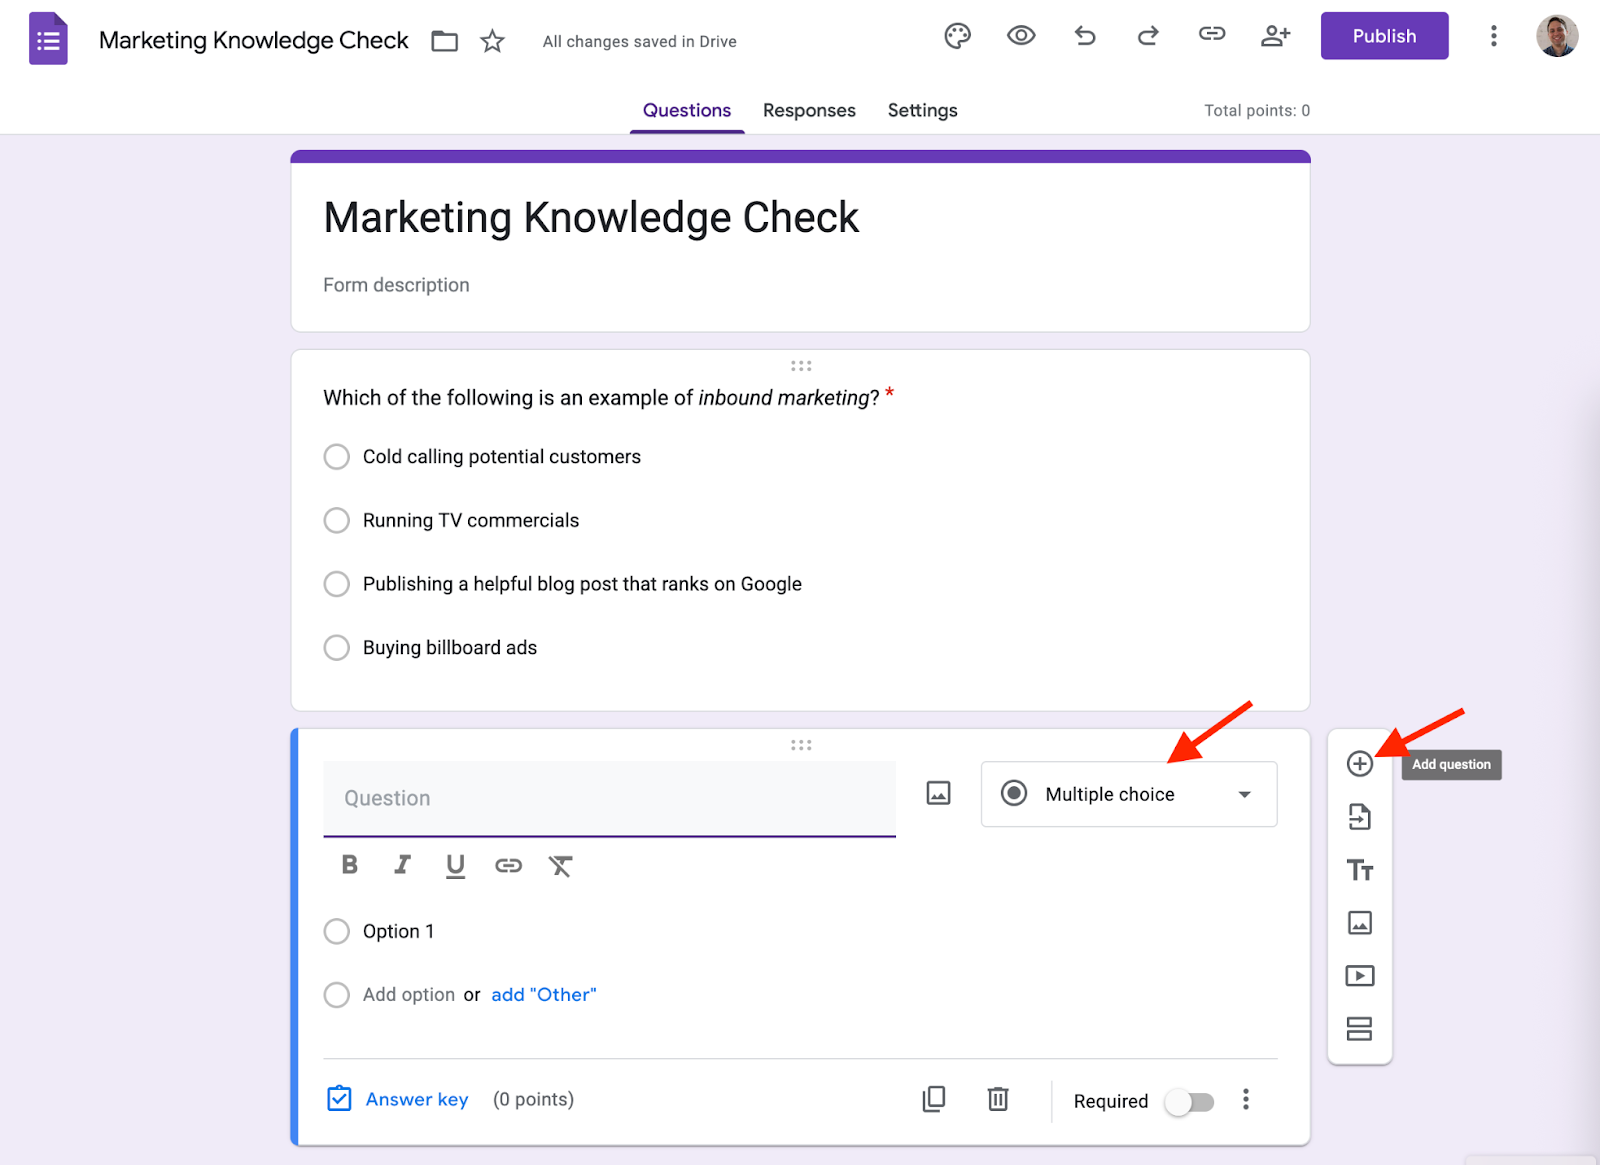
Task: Delete the question with trash icon
Action: (997, 1099)
